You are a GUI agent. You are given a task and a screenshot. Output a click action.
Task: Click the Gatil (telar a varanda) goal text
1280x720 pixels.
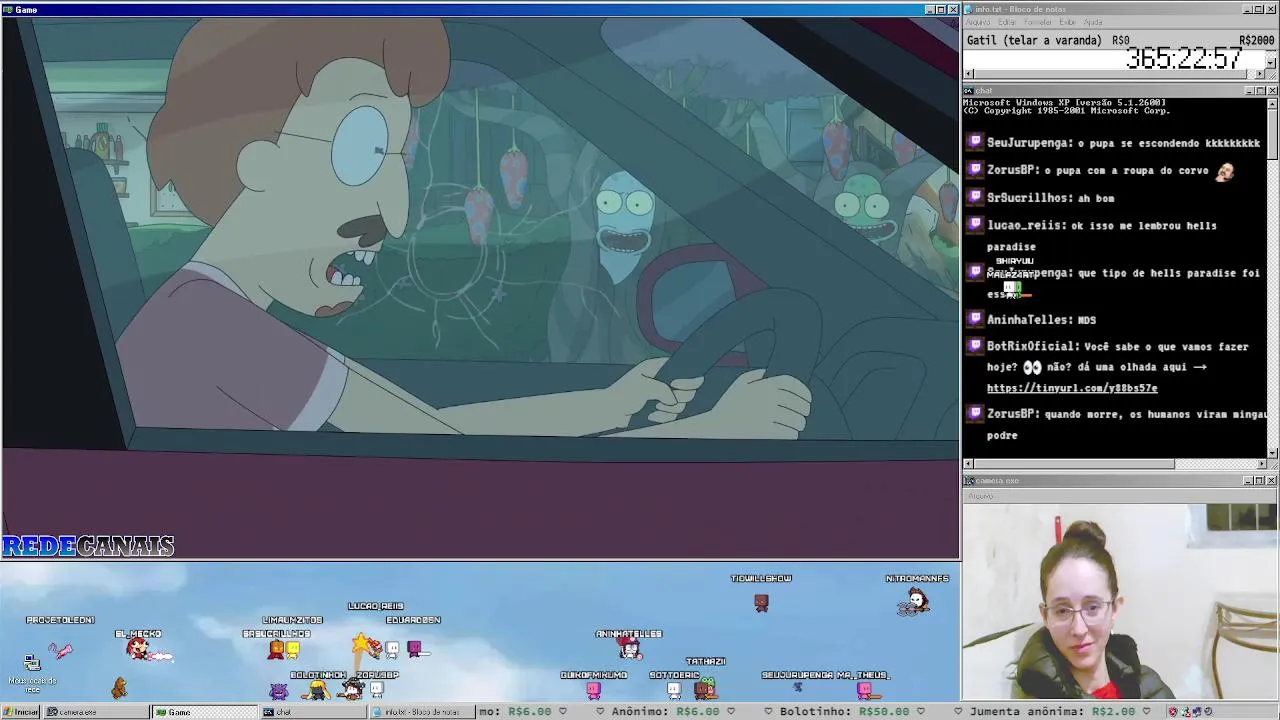1035,41
